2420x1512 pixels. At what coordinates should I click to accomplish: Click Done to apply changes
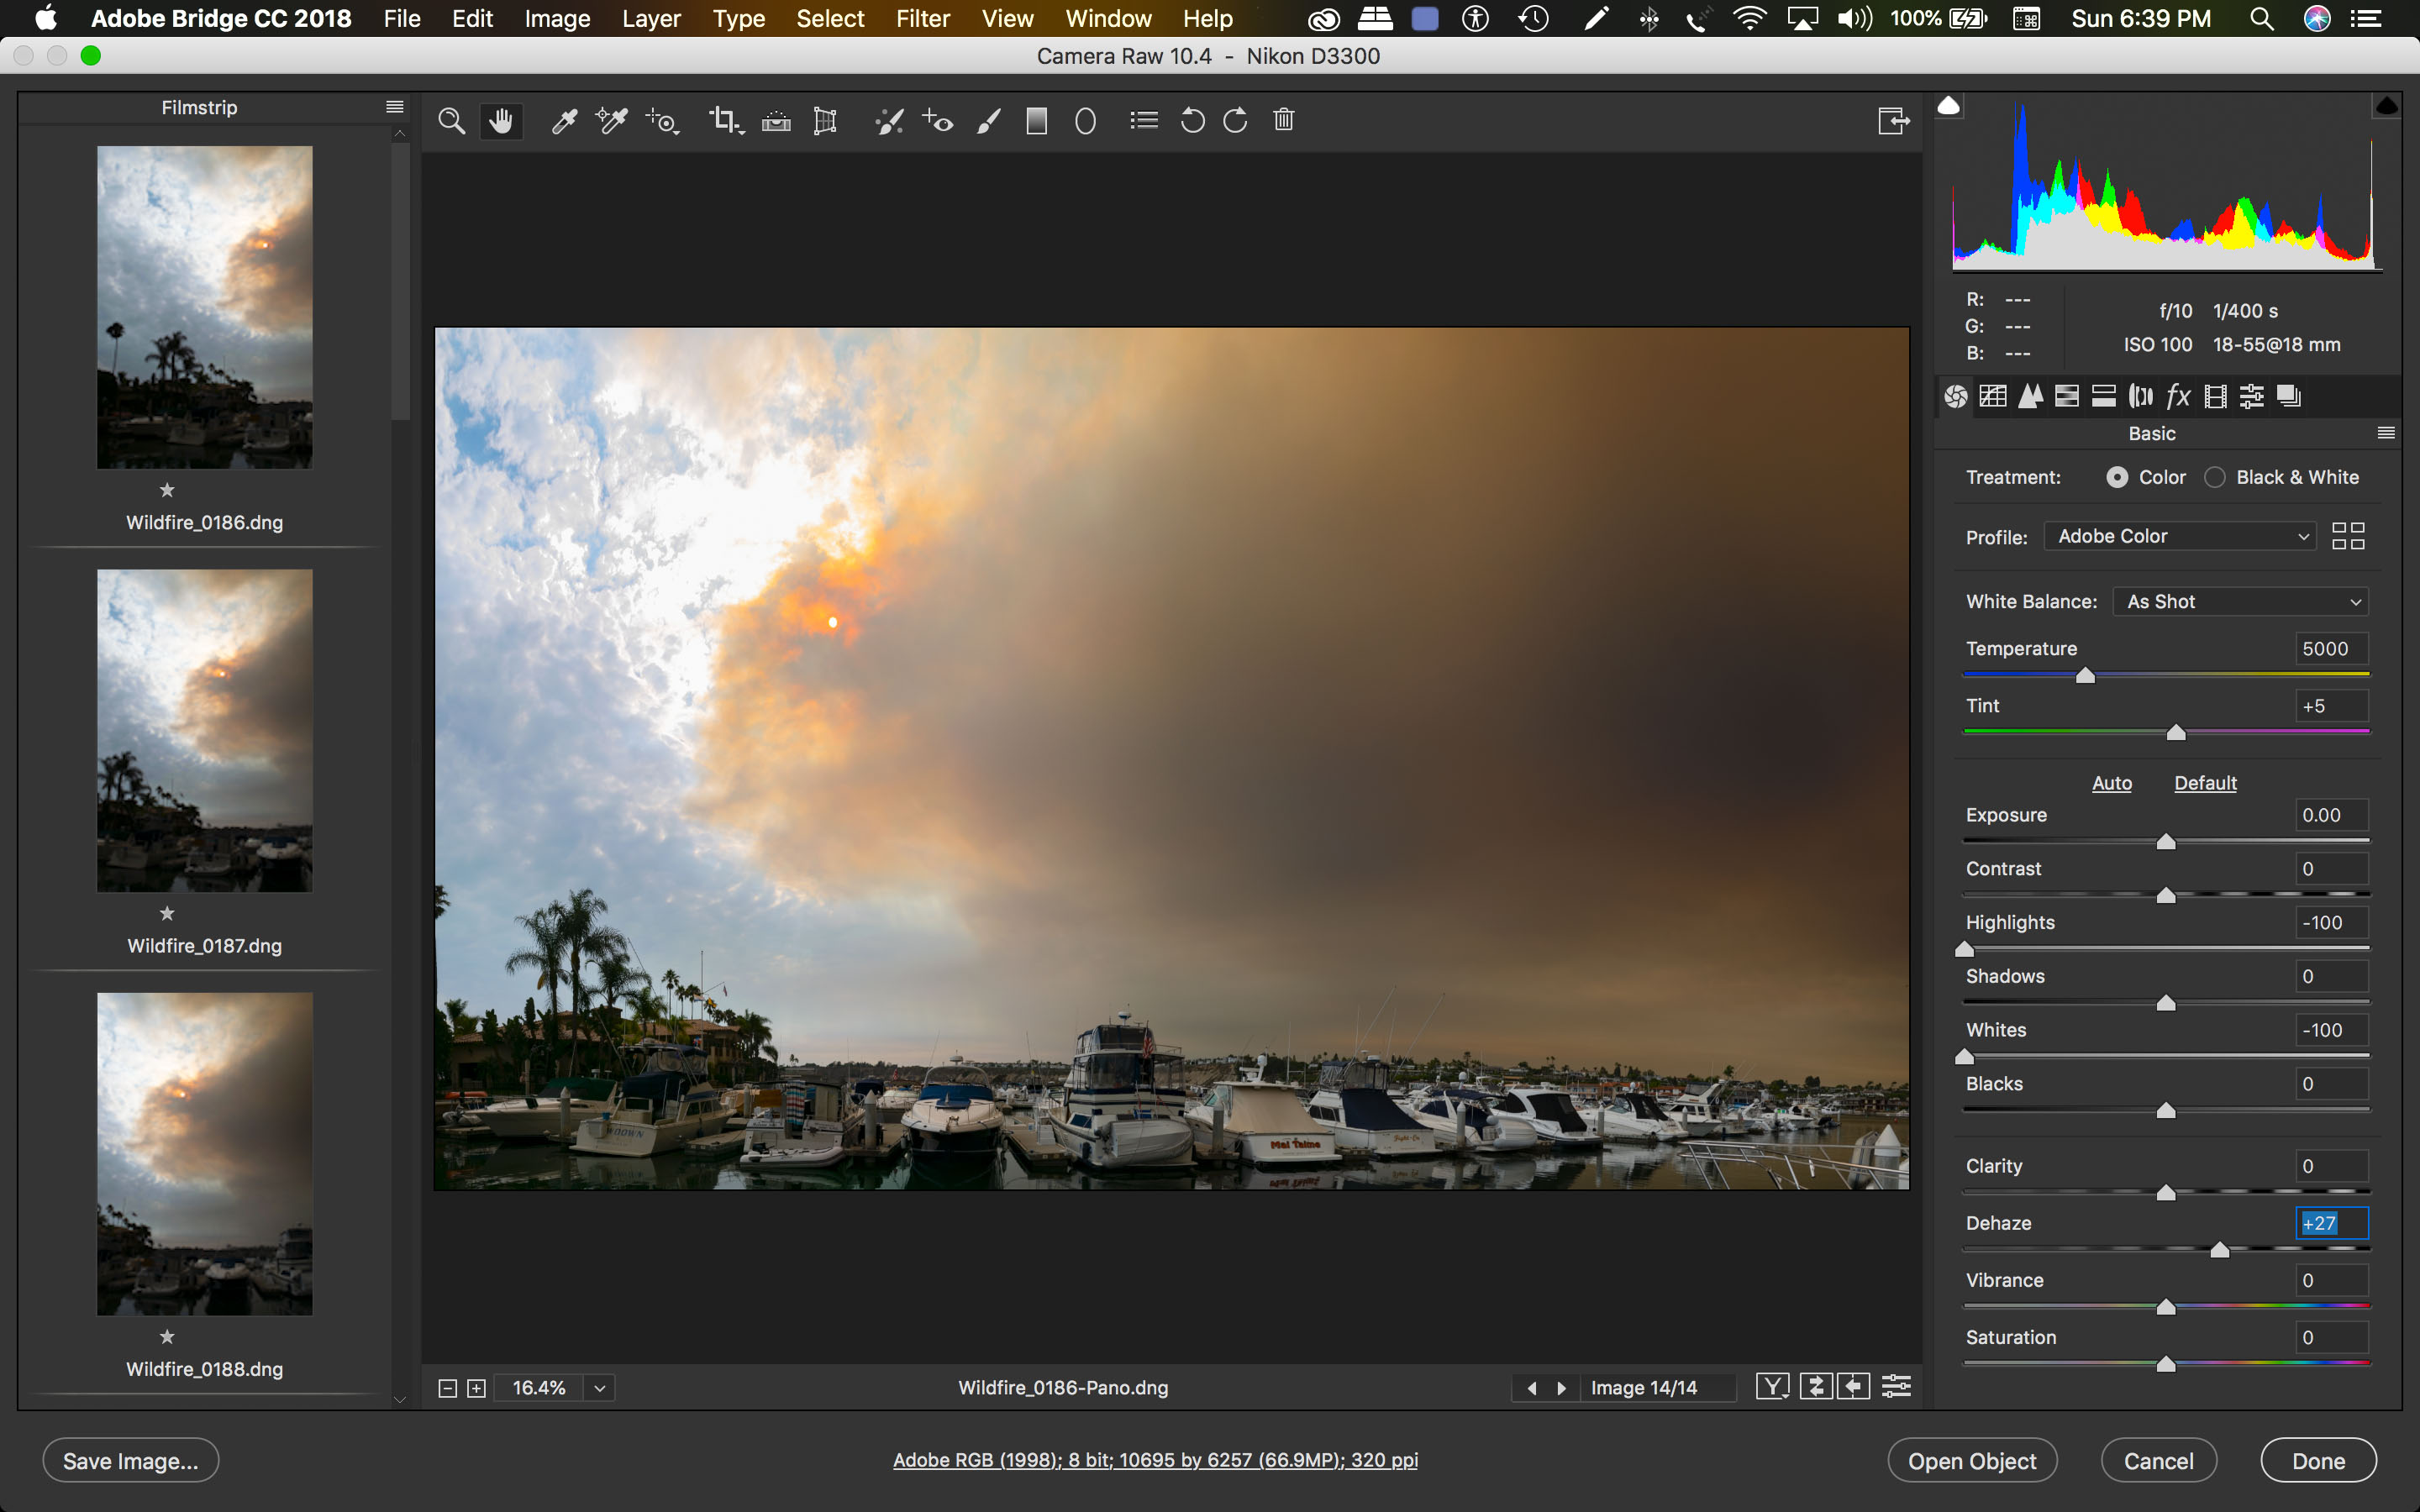(2317, 1460)
